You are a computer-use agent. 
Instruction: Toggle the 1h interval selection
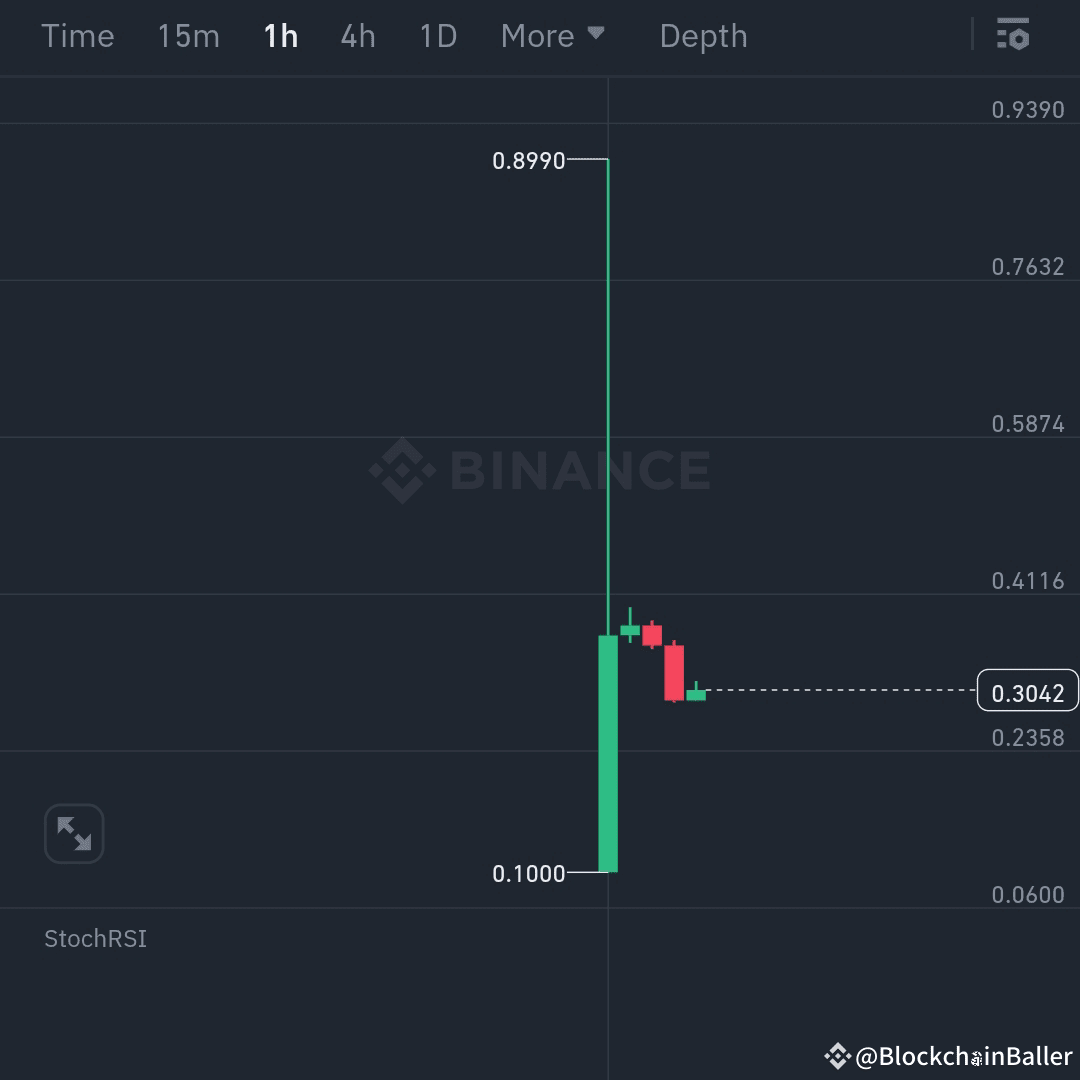(280, 36)
